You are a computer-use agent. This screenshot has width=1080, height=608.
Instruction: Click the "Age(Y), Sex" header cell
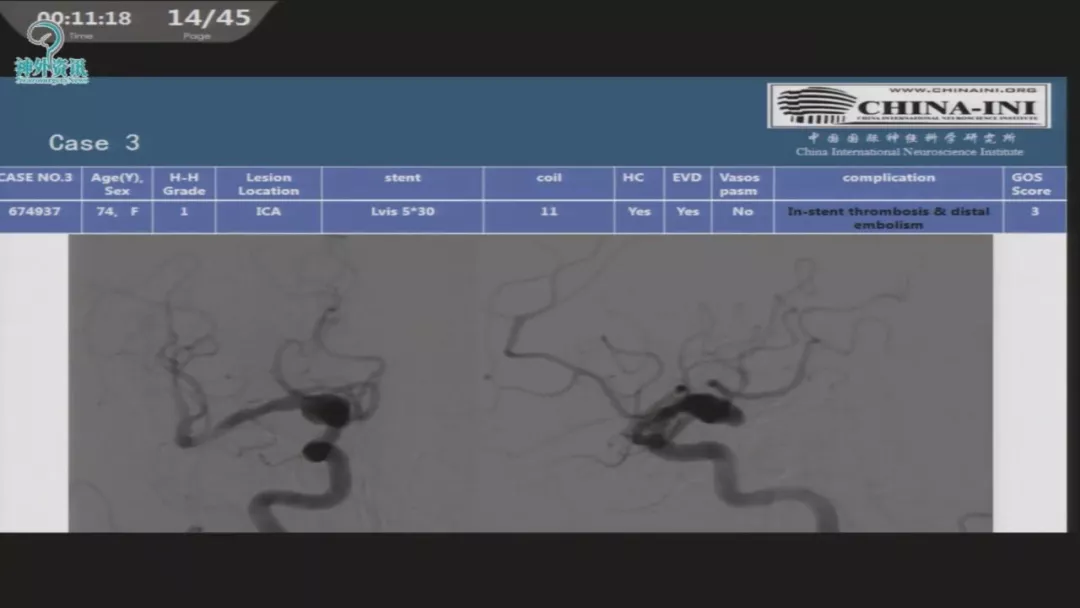(x=117, y=184)
